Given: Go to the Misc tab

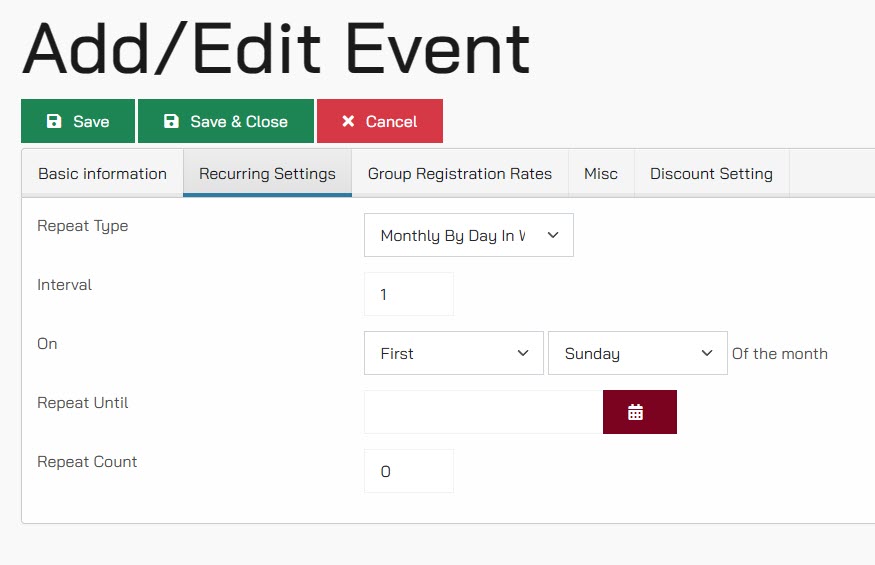Looking at the screenshot, I should pos(601,173).
